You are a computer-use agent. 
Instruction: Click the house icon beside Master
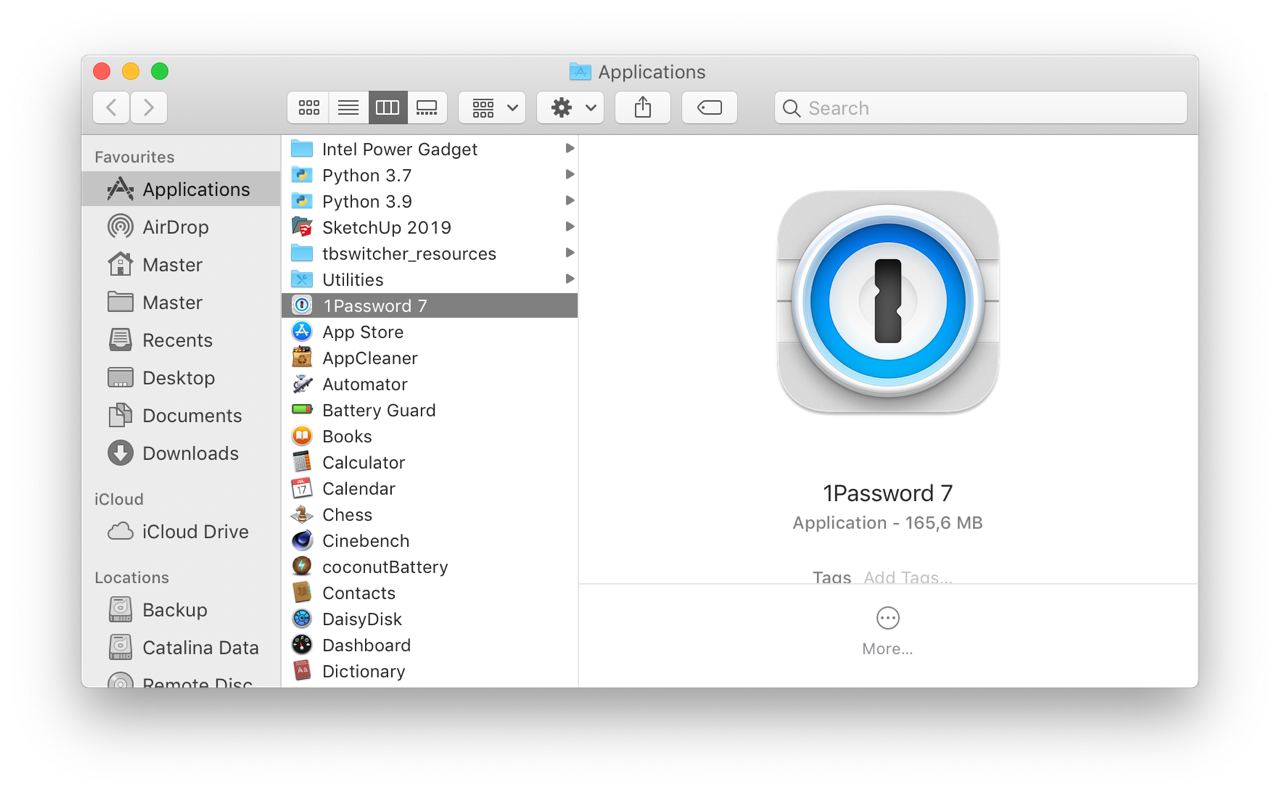coord(120,265)
